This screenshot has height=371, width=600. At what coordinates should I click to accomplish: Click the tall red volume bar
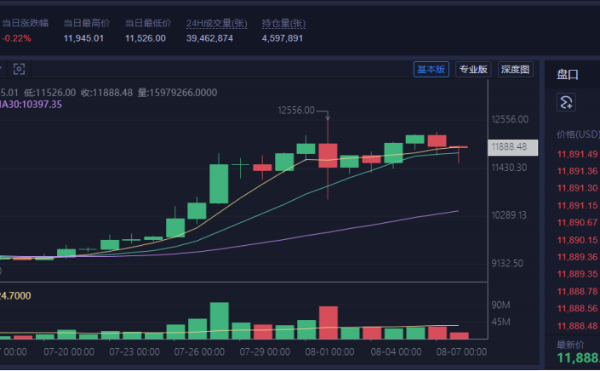[328, 323]
